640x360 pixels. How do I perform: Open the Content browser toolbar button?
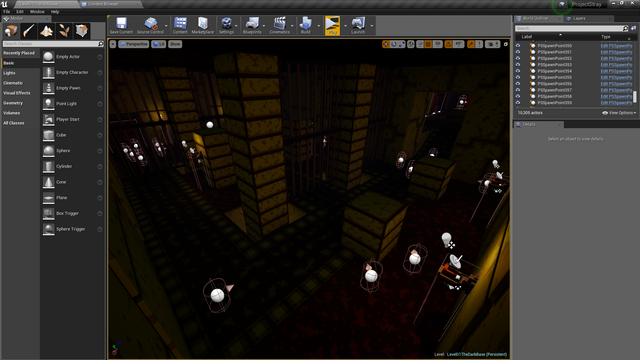[x=180, y=25]
